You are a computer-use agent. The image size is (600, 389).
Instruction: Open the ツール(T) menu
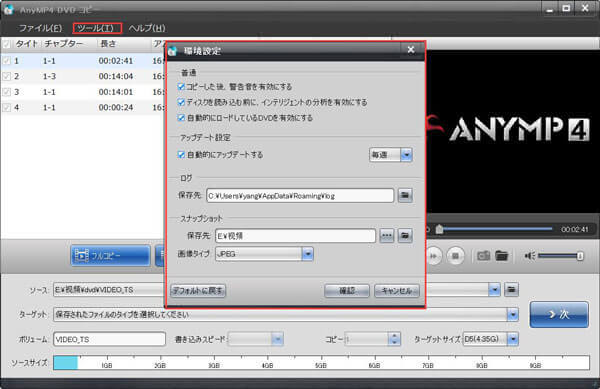[x=97, y=28]
